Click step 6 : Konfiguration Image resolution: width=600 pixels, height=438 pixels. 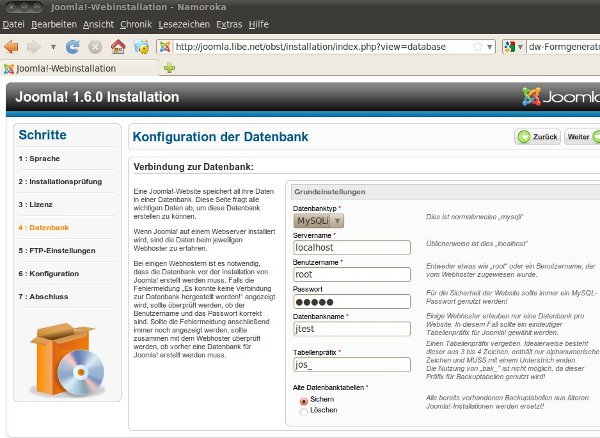coord(49,274)
